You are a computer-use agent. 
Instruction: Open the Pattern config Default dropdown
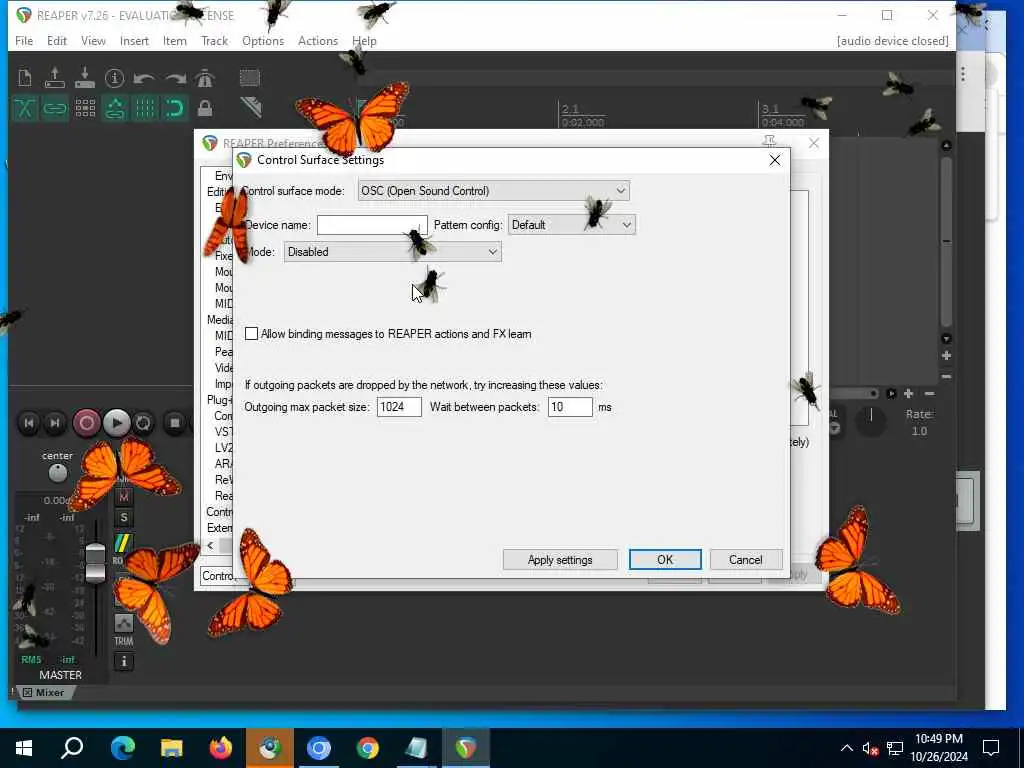pyautogui.click(x=571, y=225)
